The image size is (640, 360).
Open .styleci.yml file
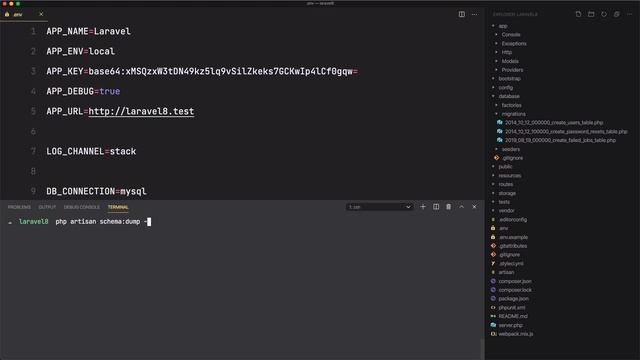click(x=511, y=264)
